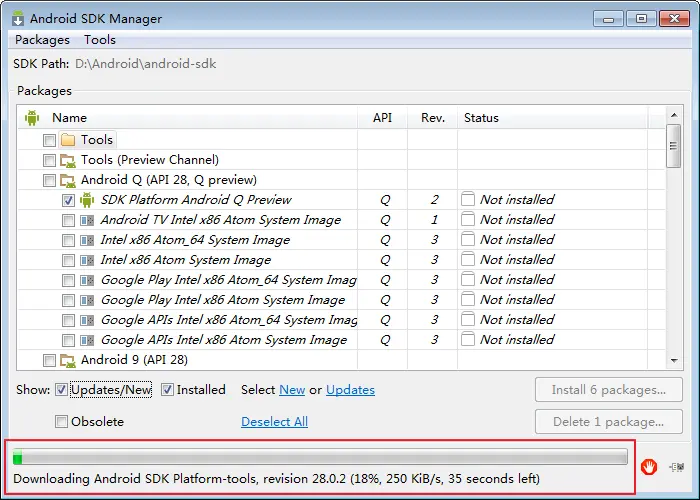Viewport: 700px width, 500px height.
Task: Click Google APIs Intel x86 Atom image icon
Action: click(x=87, y=341)
